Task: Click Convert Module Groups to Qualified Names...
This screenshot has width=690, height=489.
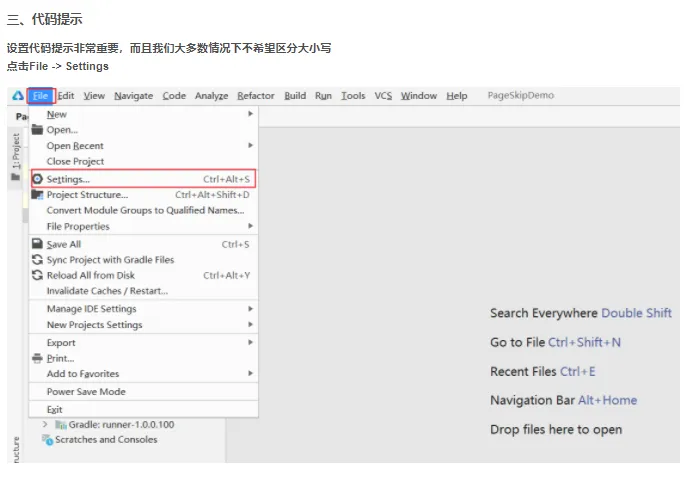Action: click(x=143, y=210)
